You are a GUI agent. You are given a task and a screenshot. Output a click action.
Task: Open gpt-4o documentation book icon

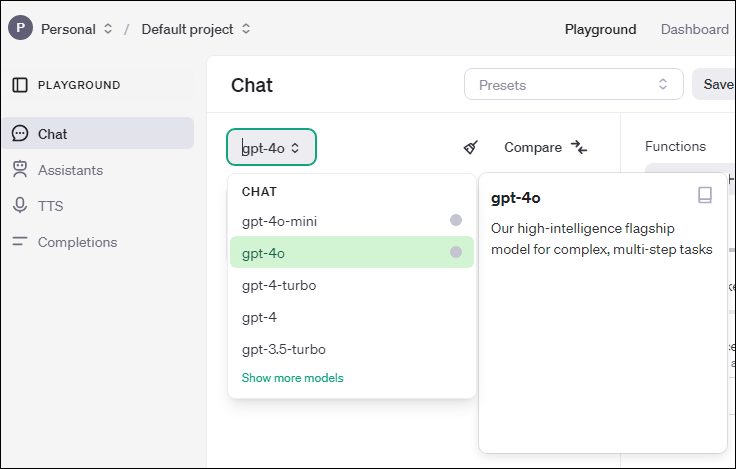pos(705,196)
